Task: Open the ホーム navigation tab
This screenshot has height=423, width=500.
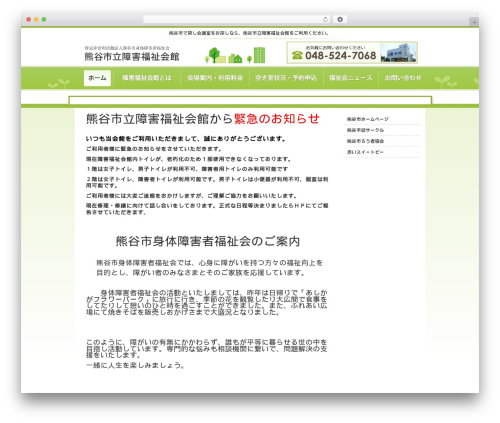Action: (97, 78)
